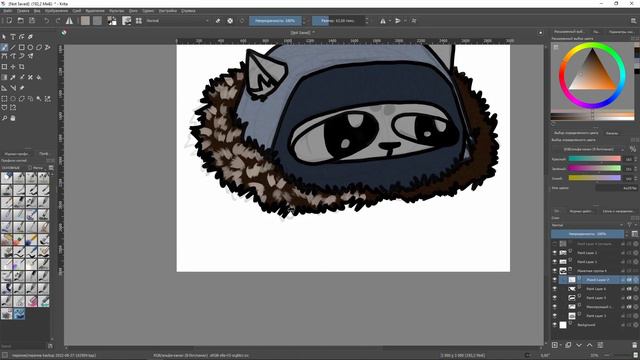Viewport: 640px width, 360px height.
Task: Click the Save toolbar icon
Action: [x=32, y=20]
